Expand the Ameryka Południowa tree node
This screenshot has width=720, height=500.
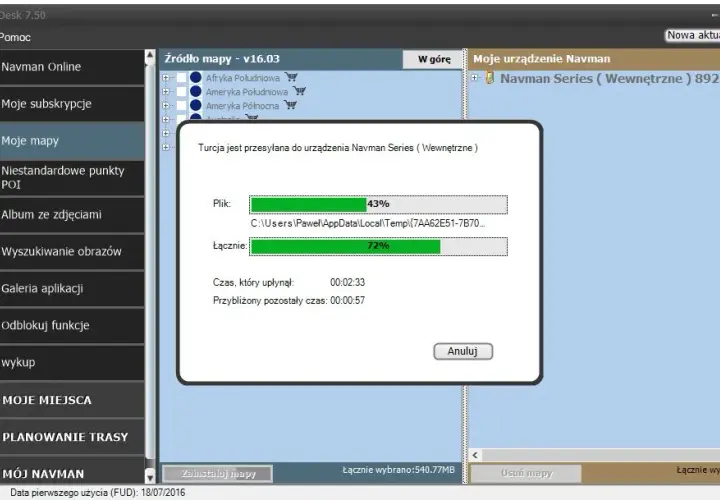pyautogui.click(x=166, y=92)
